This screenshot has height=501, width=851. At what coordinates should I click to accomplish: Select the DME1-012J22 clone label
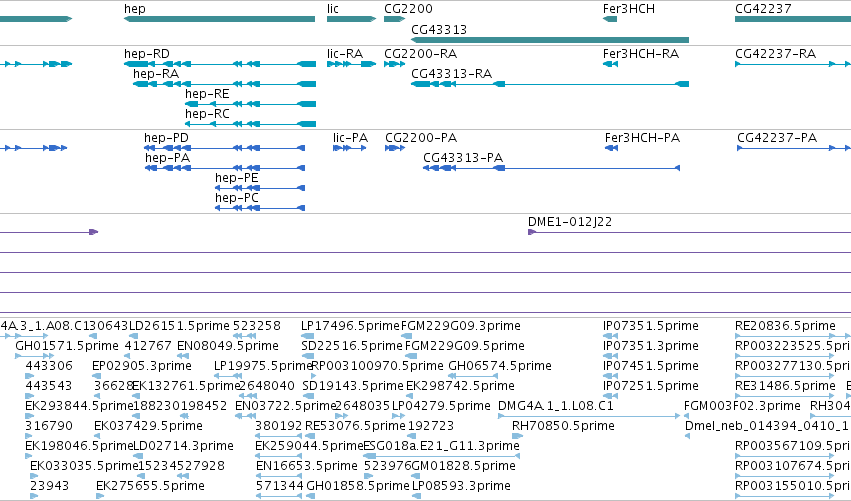[570, 222]
